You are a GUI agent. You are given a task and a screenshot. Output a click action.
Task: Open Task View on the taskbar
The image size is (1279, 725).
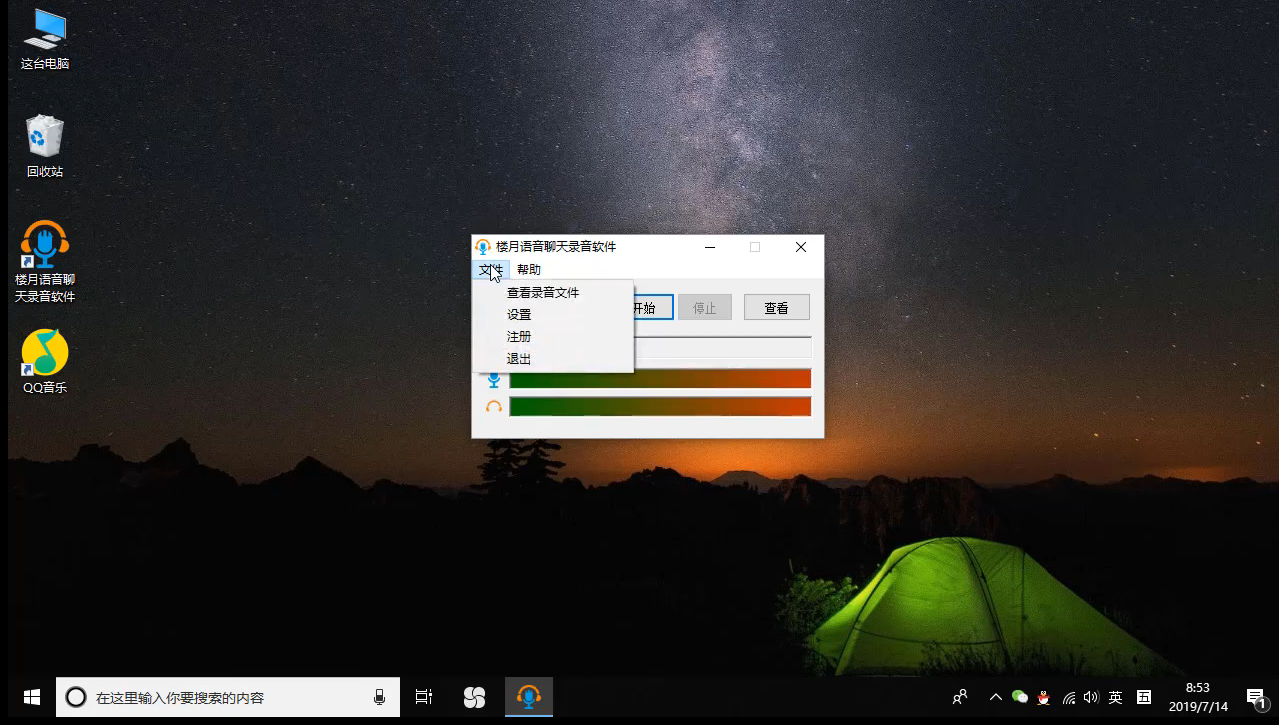pos(424,697)
